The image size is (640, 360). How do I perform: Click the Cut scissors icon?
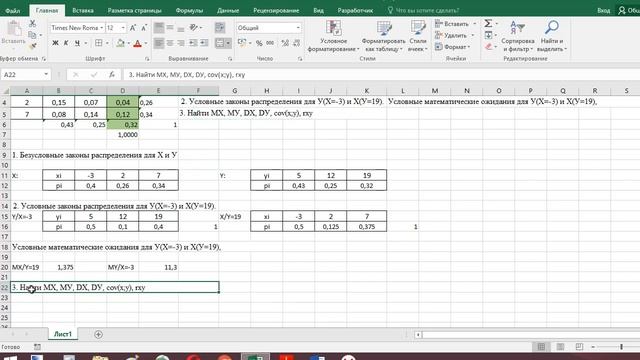point(32,24)
